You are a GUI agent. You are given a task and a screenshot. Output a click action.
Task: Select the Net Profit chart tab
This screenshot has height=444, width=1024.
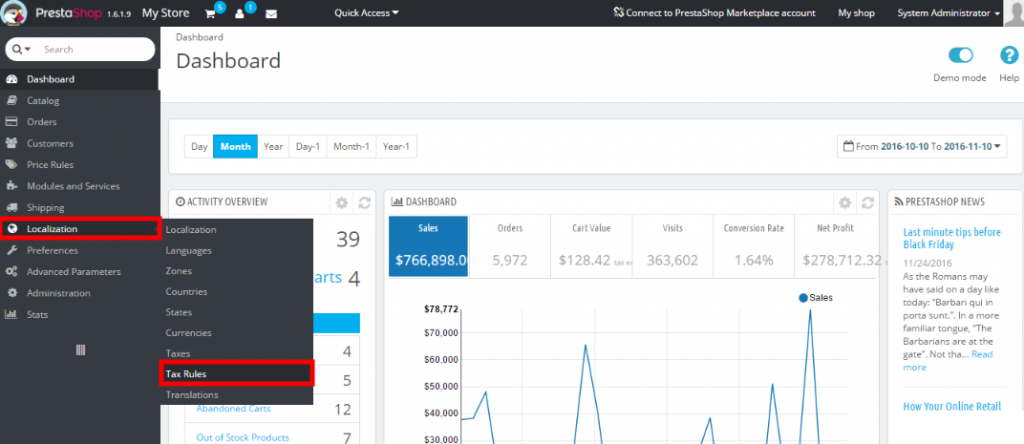(x=835, y=246)
